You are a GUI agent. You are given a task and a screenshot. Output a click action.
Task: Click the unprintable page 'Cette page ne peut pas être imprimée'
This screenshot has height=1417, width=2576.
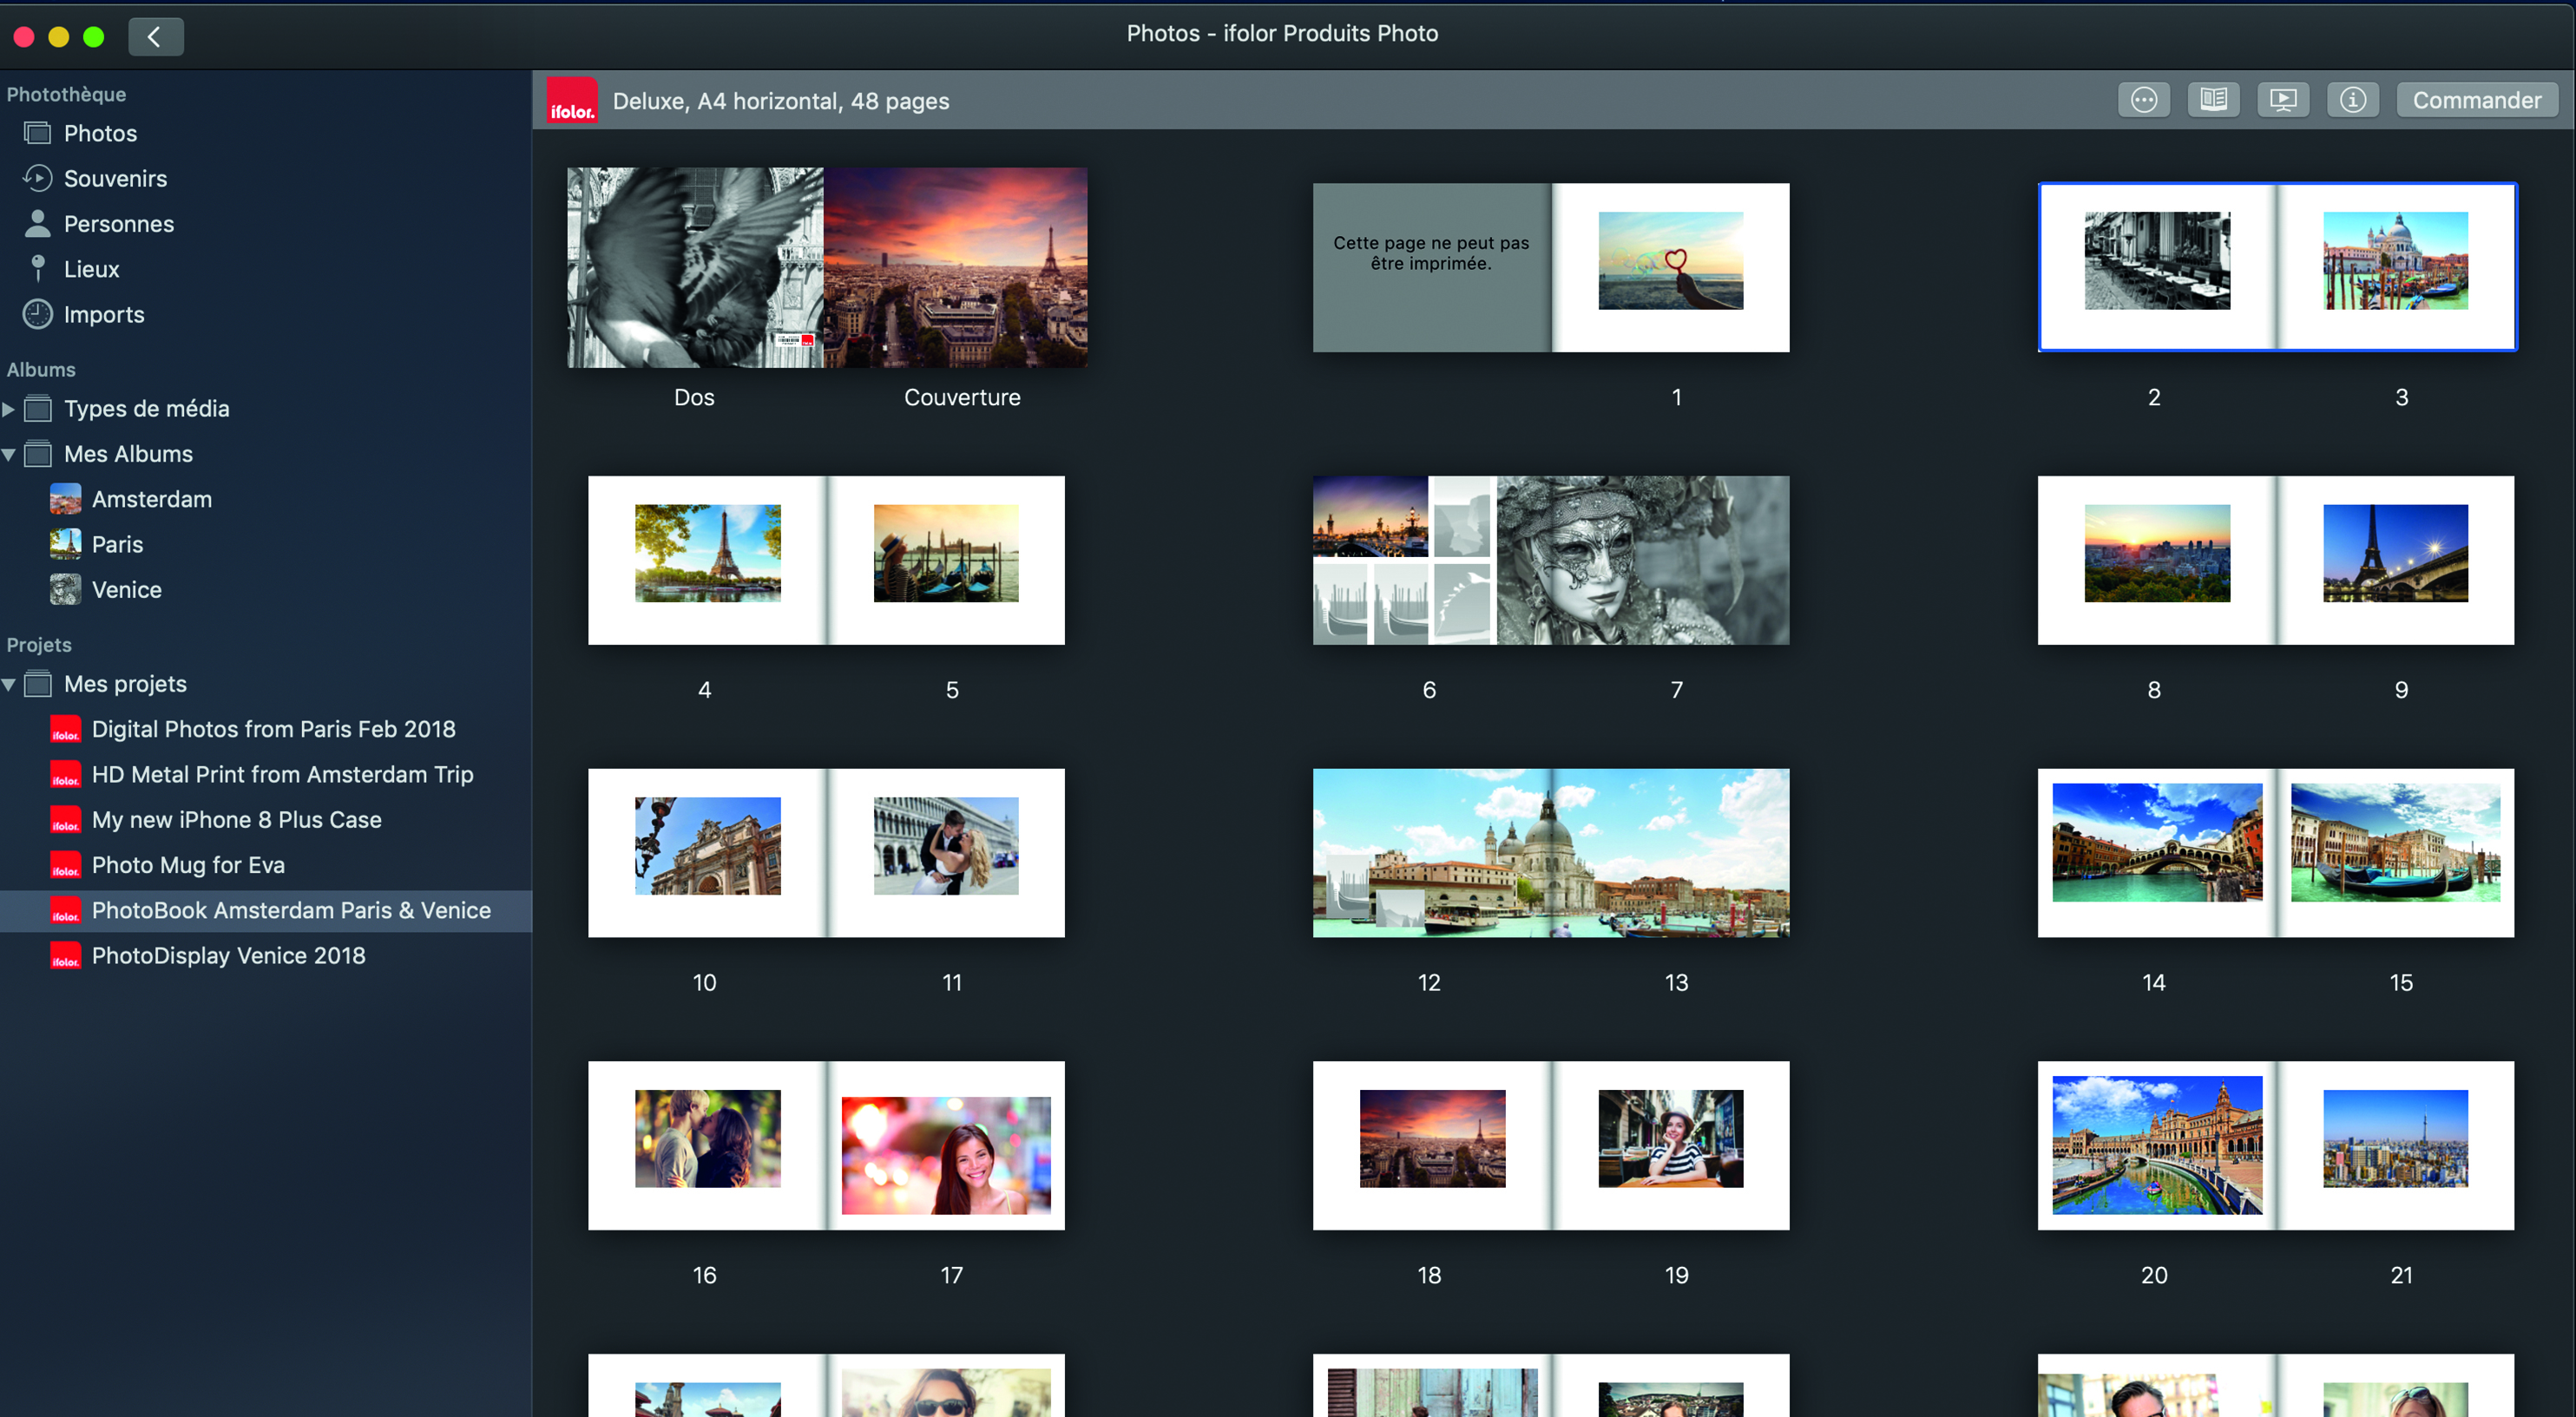(x=1431, y=267)
